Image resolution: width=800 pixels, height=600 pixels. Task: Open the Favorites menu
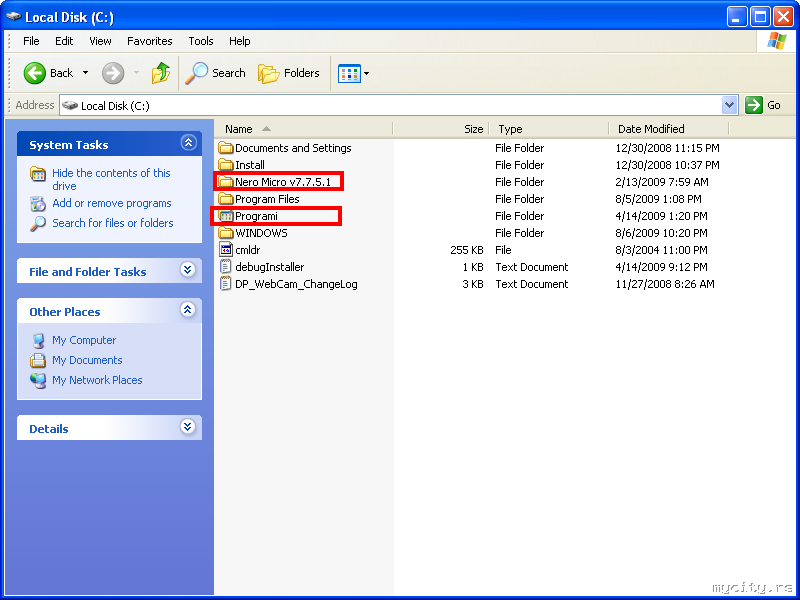[149, 41]
